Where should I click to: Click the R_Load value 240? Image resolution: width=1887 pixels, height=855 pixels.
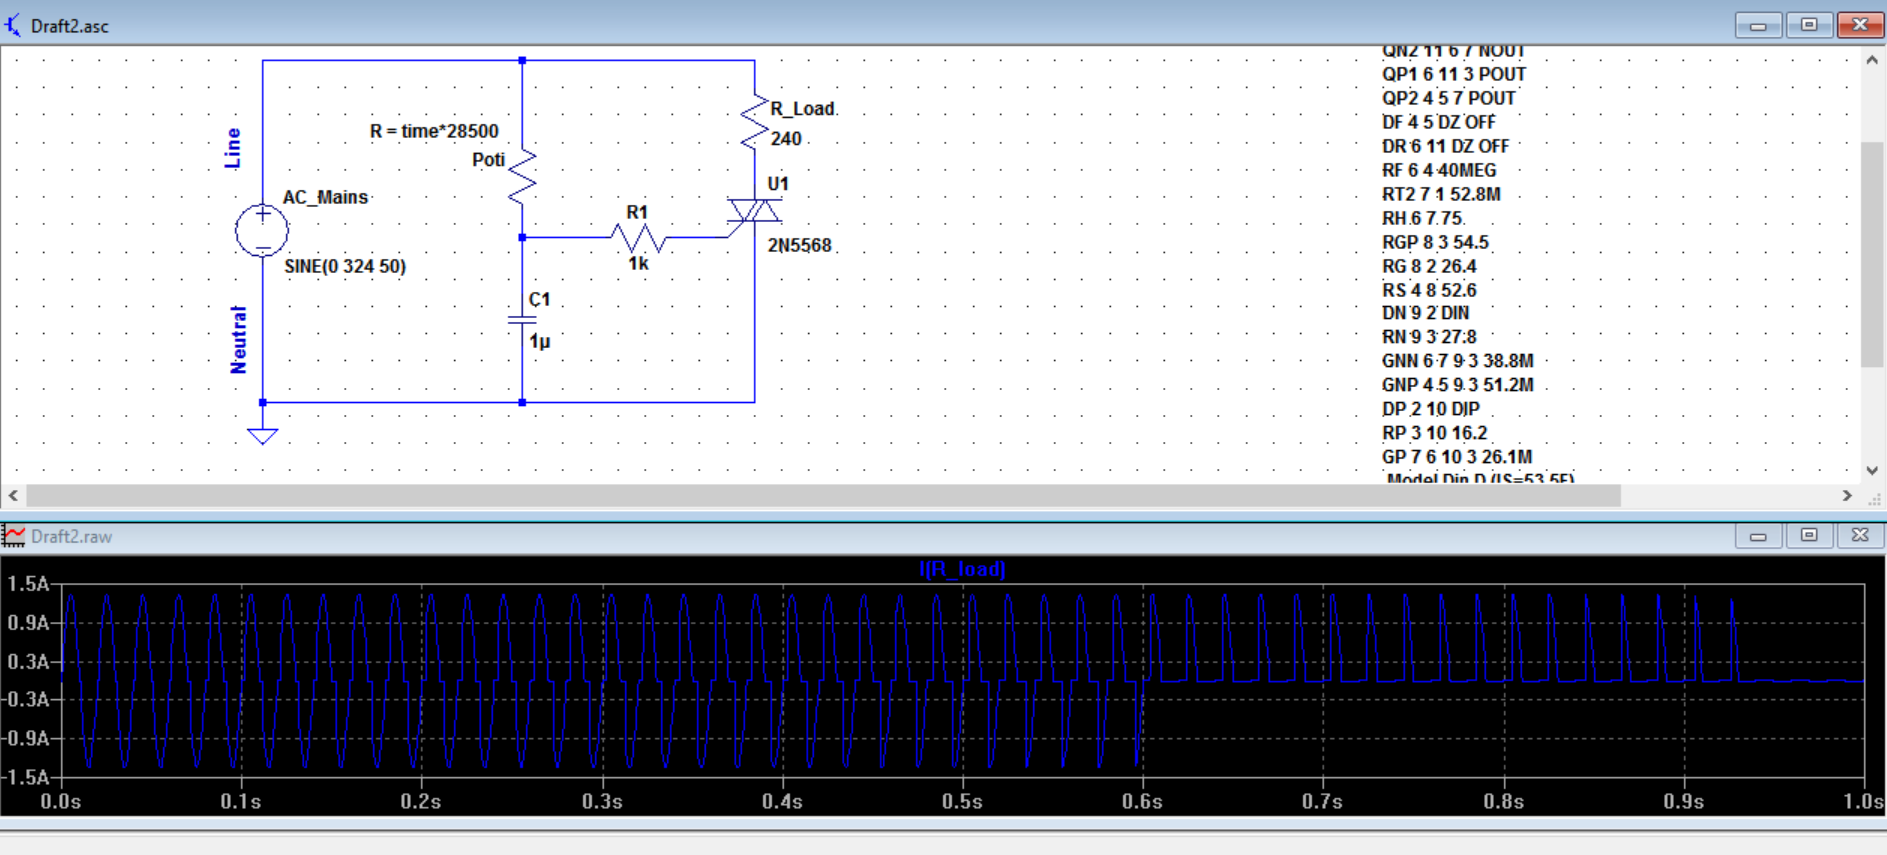point(786,139)
